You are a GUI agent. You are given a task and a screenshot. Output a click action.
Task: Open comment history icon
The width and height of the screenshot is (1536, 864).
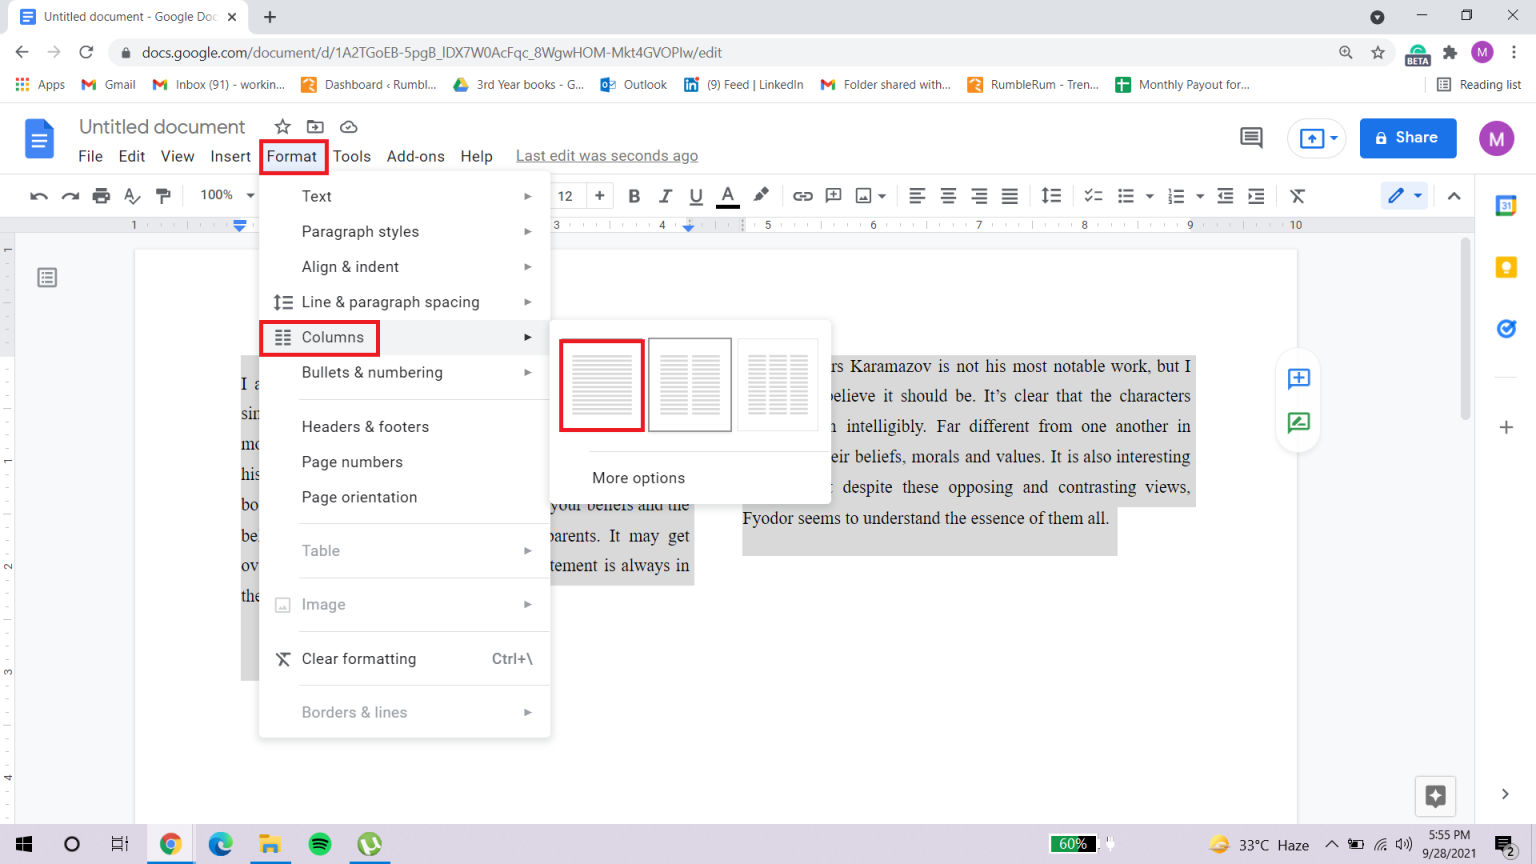1251,138
